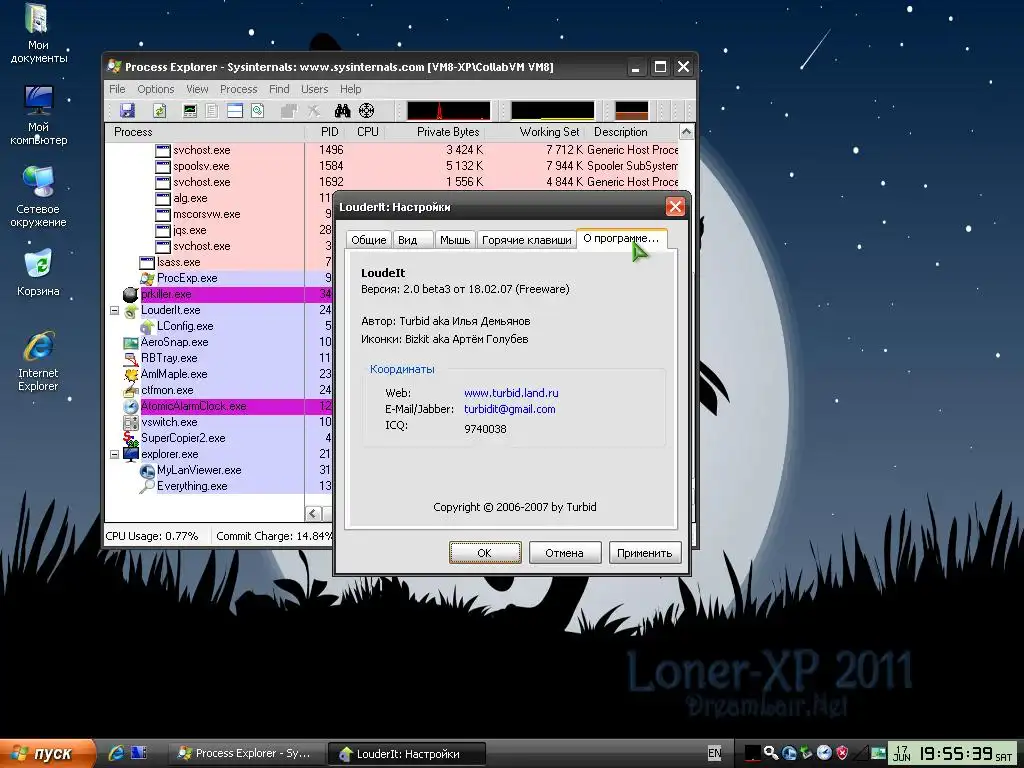The image size is (1024, 768).
Task: Open the Options menu
Action: coord(155,89)
